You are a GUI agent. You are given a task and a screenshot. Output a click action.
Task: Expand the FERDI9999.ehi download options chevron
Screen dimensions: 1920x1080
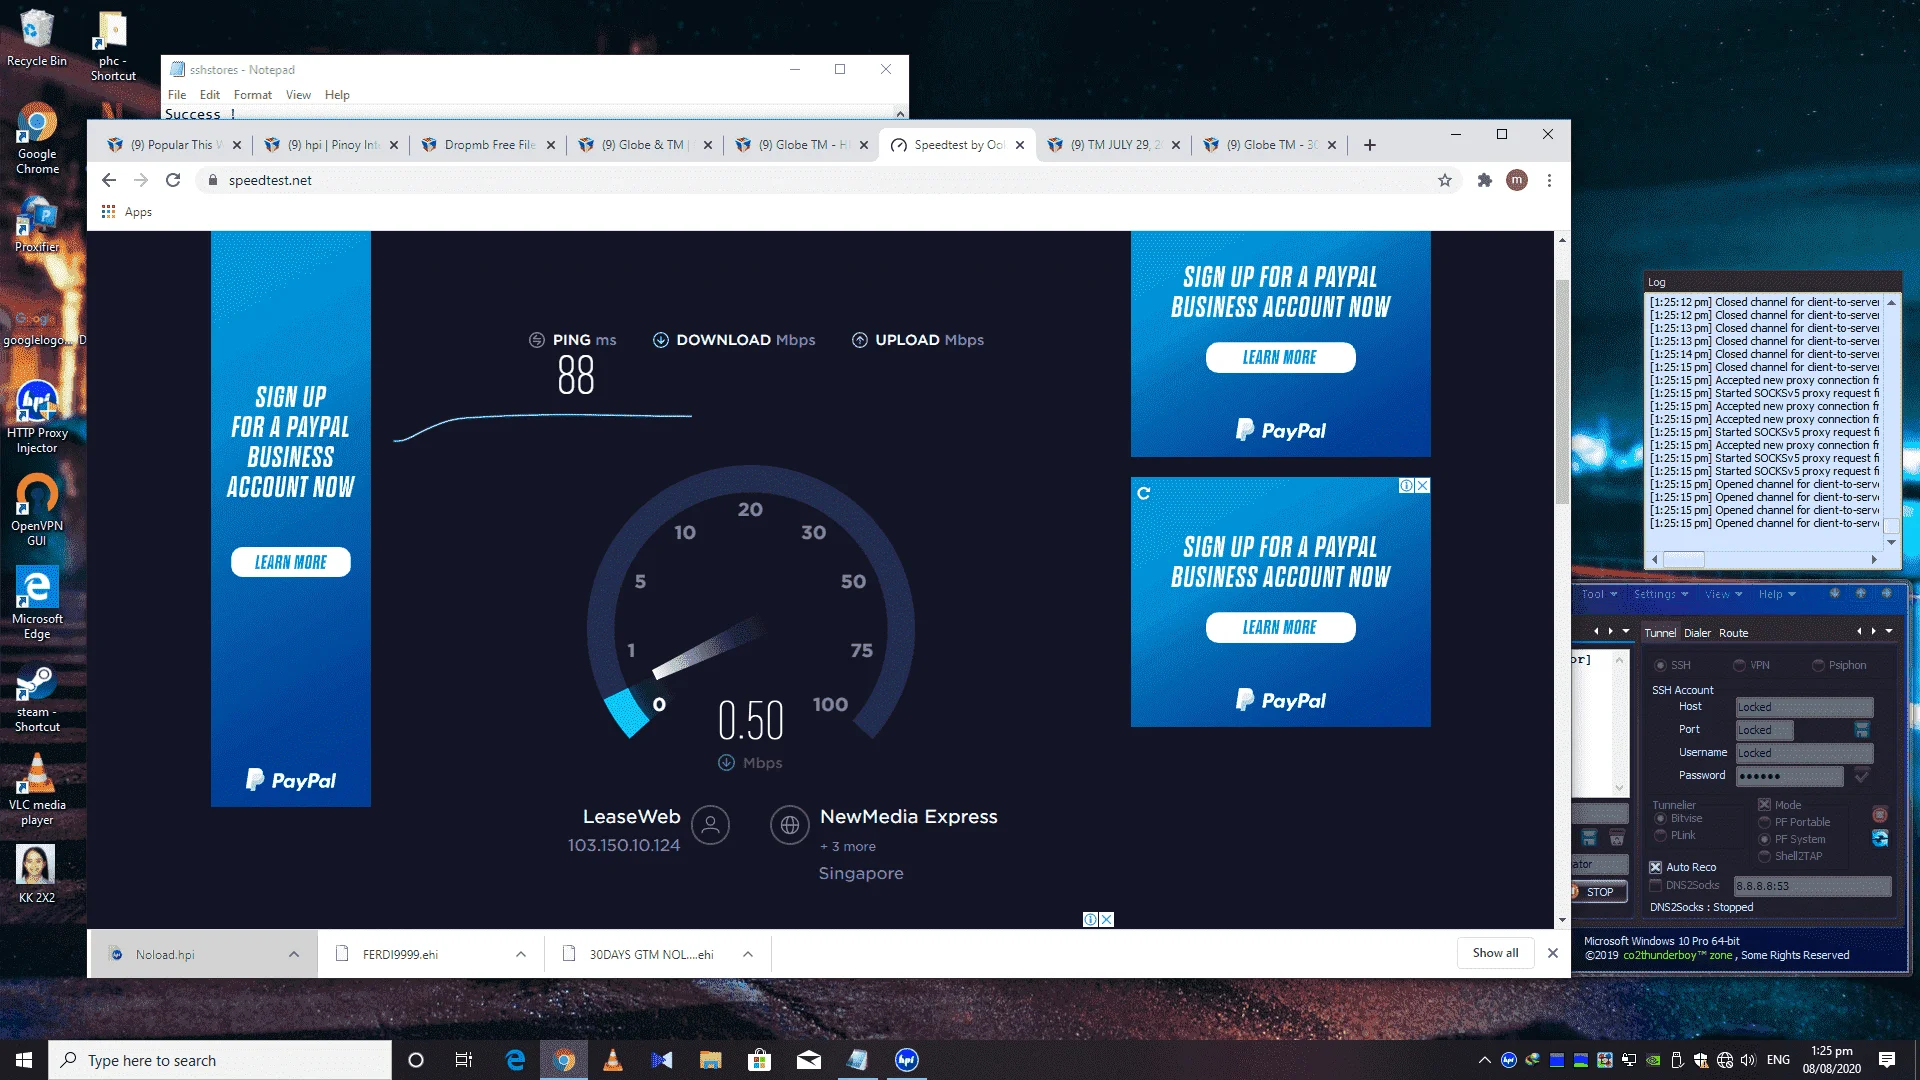(x=520, y=954)
